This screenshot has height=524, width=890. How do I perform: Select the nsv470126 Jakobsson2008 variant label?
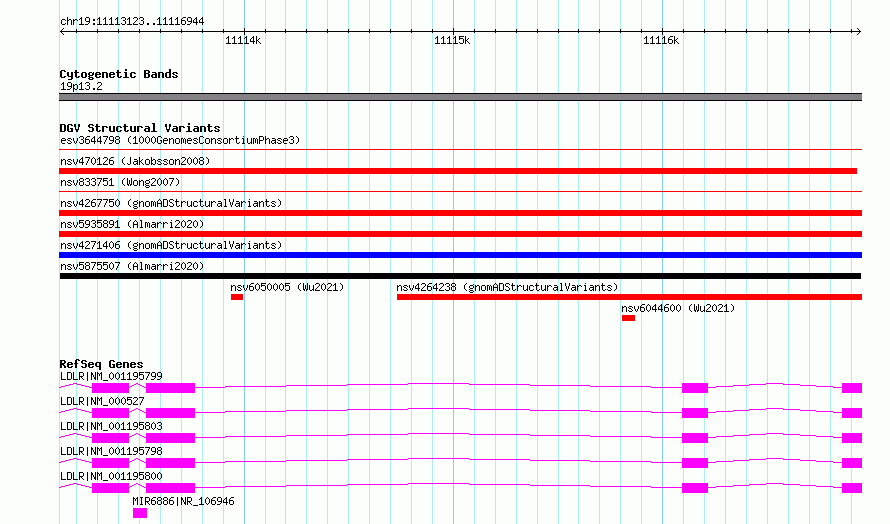click(x=135, y=161)
